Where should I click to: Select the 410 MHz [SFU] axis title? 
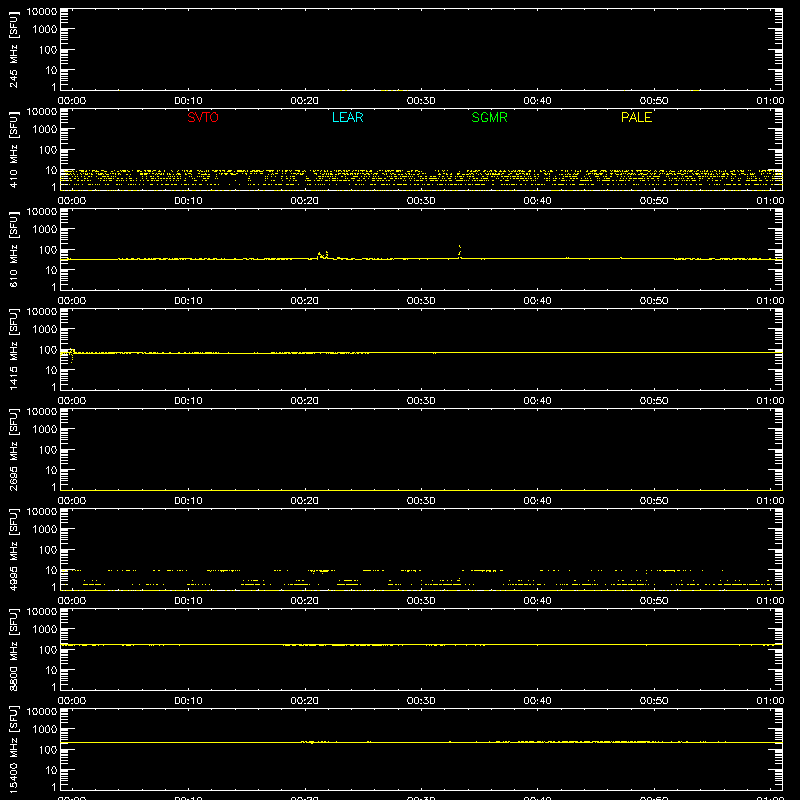[x=14, y=150]
